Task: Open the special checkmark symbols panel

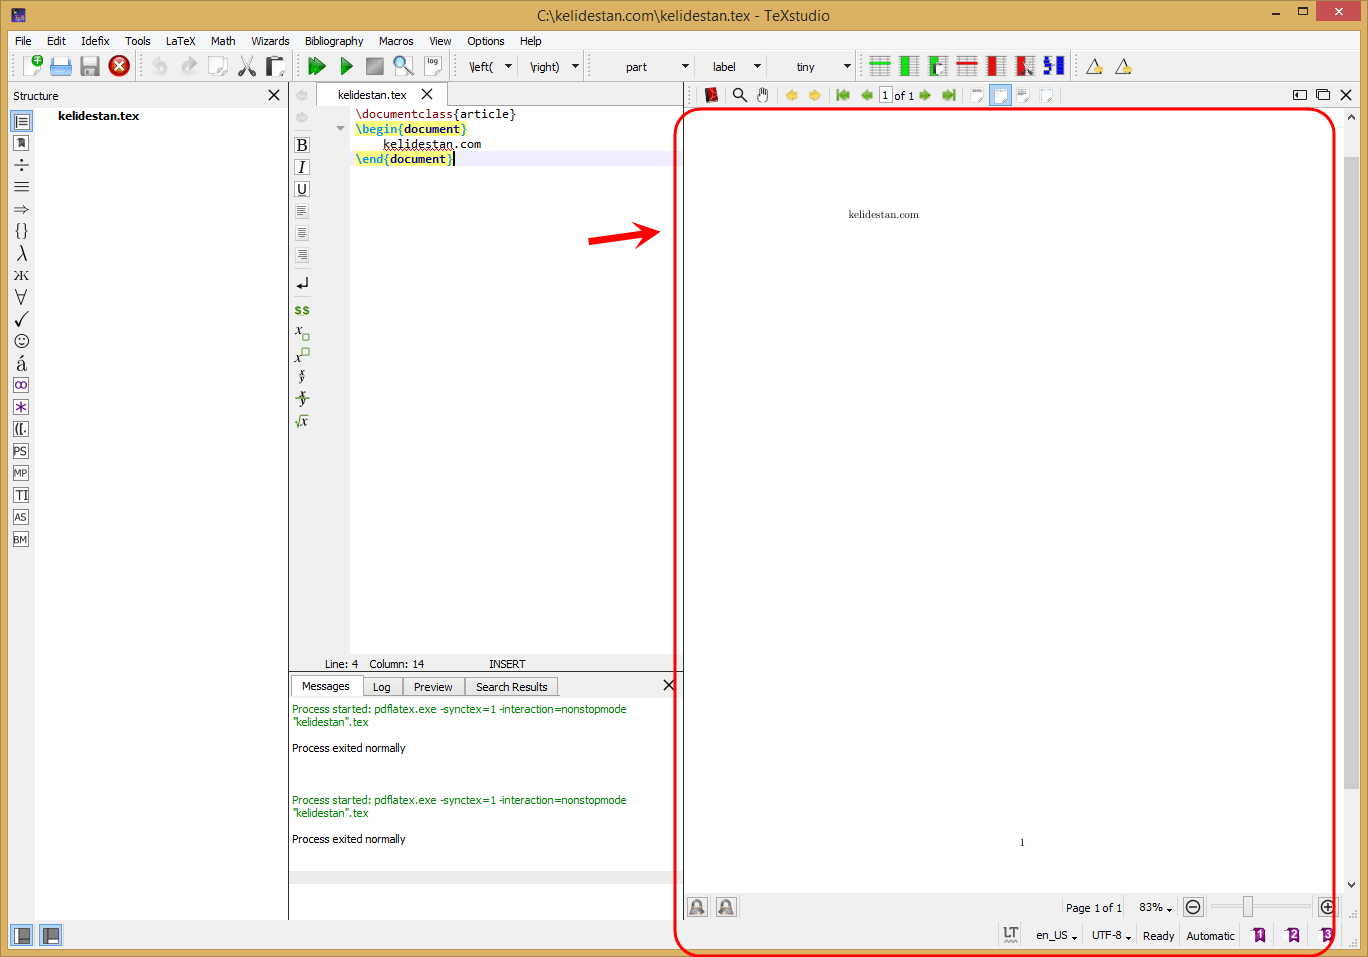Action: [x=21, y=319]
